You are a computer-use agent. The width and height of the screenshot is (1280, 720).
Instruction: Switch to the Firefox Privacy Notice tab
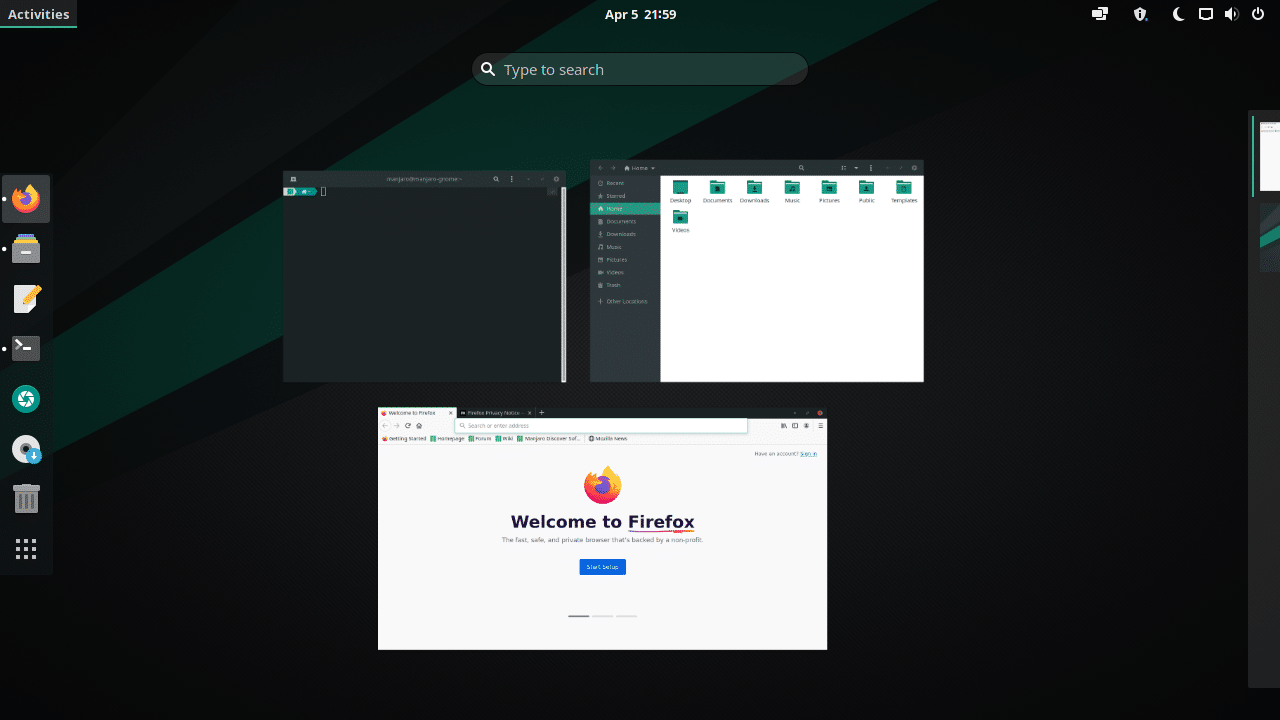pyautogui.click(x=495, y=412)
